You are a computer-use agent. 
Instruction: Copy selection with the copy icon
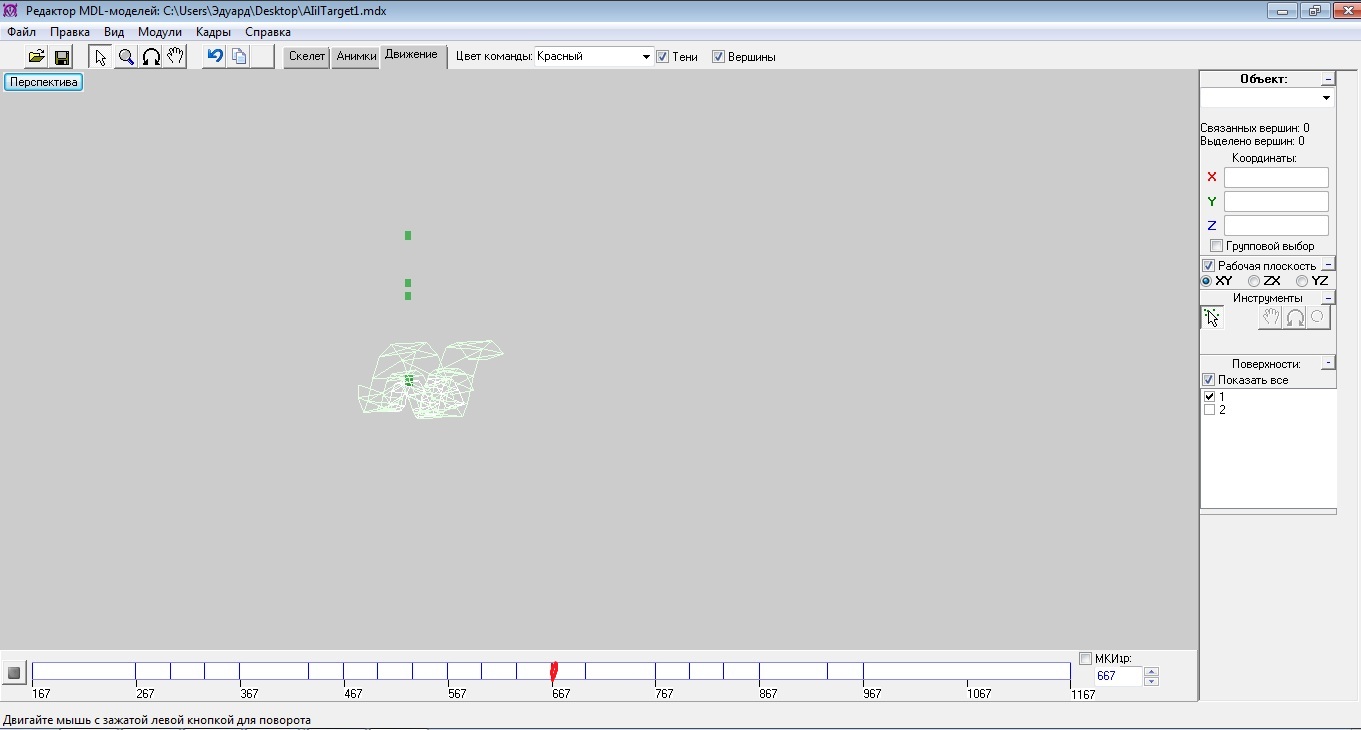point(239,57)
